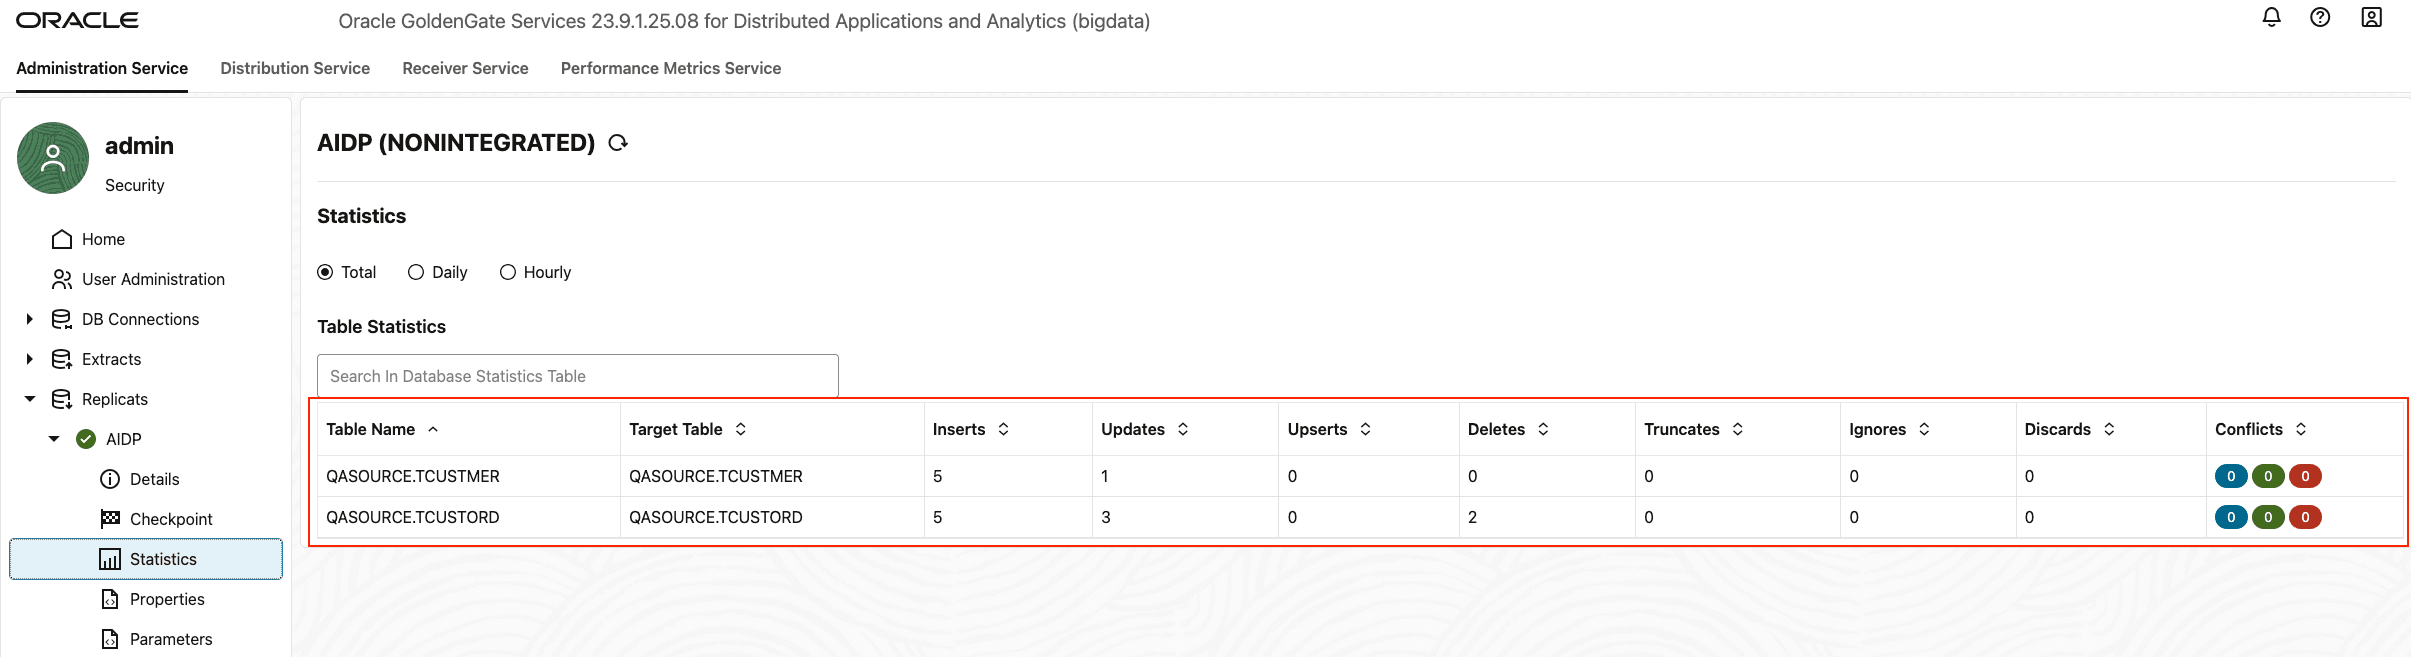Select the Daily statistics radio button
This screenshot has width=2411, height=657.
[x=416, y=272]
